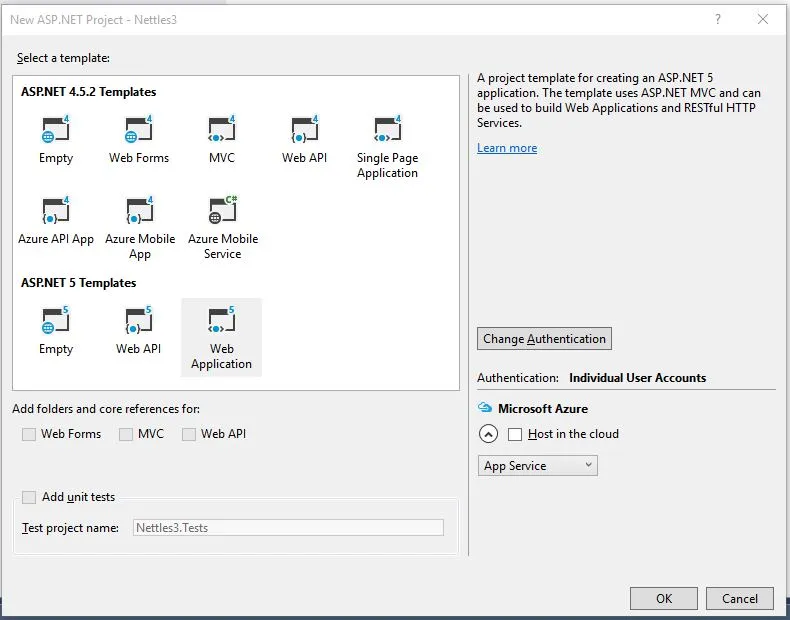Tick the MVC core references checkbox

point(126,434)
